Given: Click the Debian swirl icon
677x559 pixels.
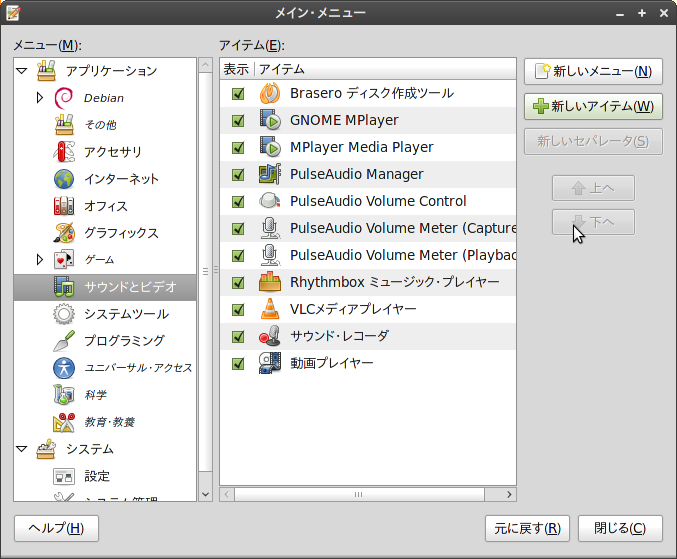Looking at the screenshot, I should [x=64, y=98].
